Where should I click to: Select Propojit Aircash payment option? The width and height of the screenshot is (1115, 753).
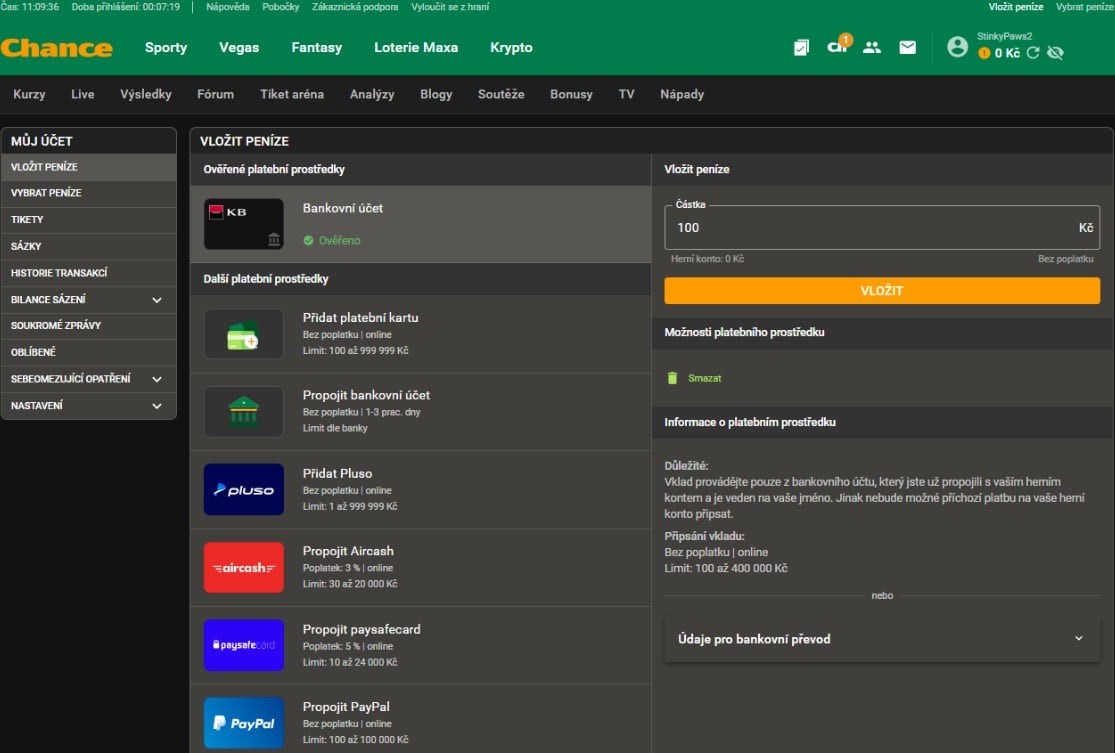[420, 567]
